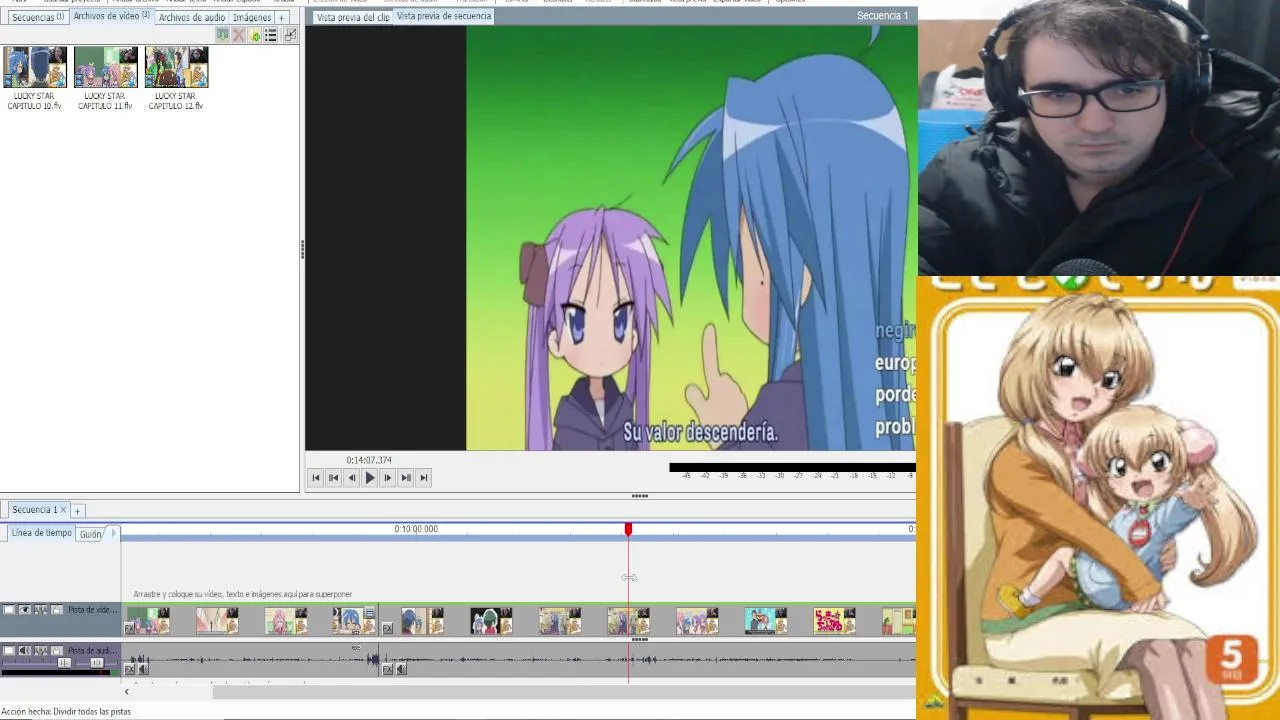Image resolution: width=1280 pixels, height=720 pixels.
Task: Play the sequence preview
Action: pyautogui.click(x=370, y=478)
